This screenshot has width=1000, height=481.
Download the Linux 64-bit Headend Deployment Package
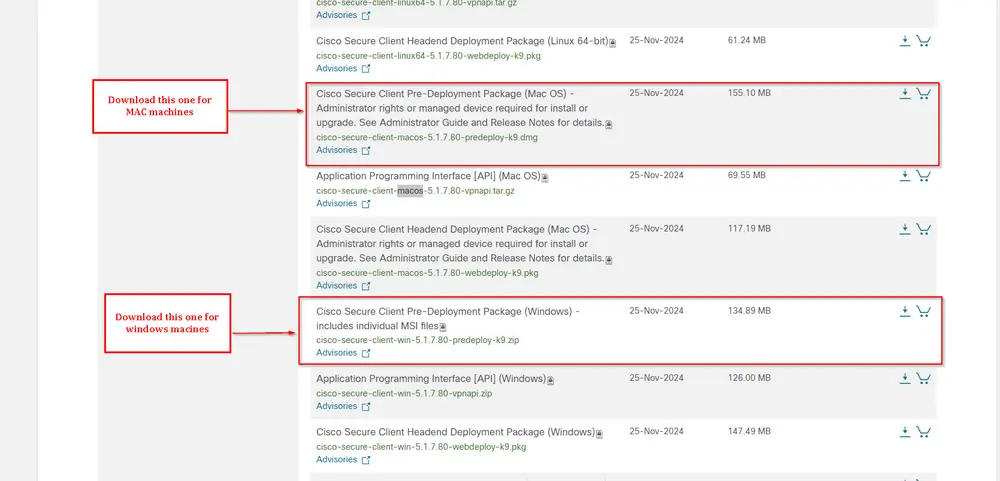(x=904, y=41)
